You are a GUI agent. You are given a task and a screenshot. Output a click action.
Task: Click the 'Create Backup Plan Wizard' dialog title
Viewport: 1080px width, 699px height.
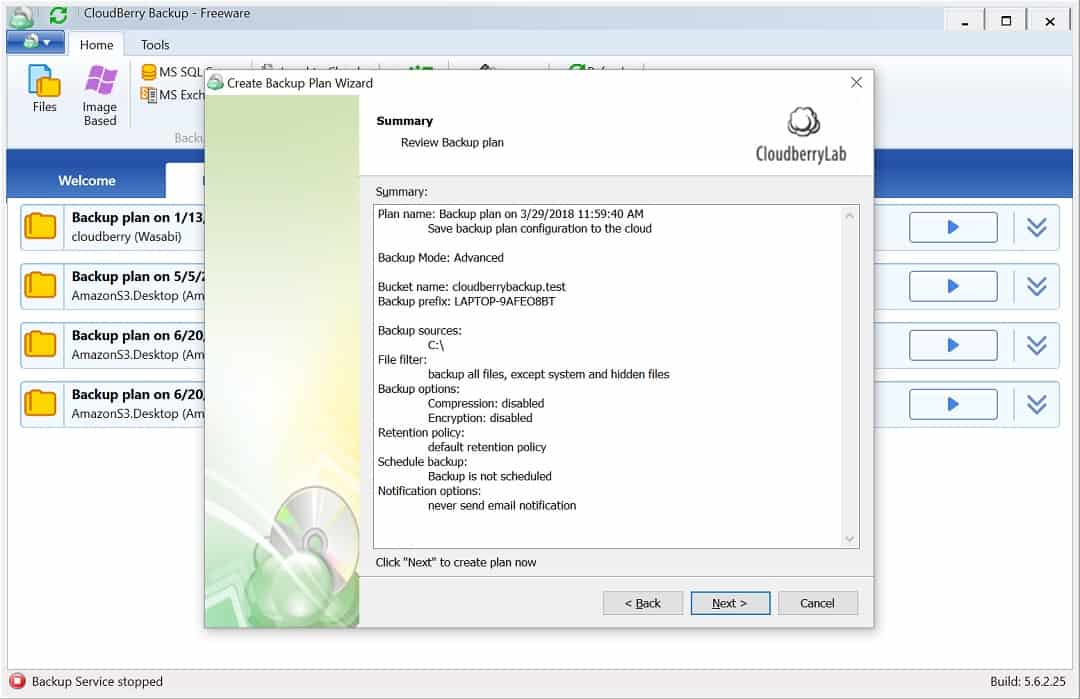pyautogui.click(x=300, y=83)
